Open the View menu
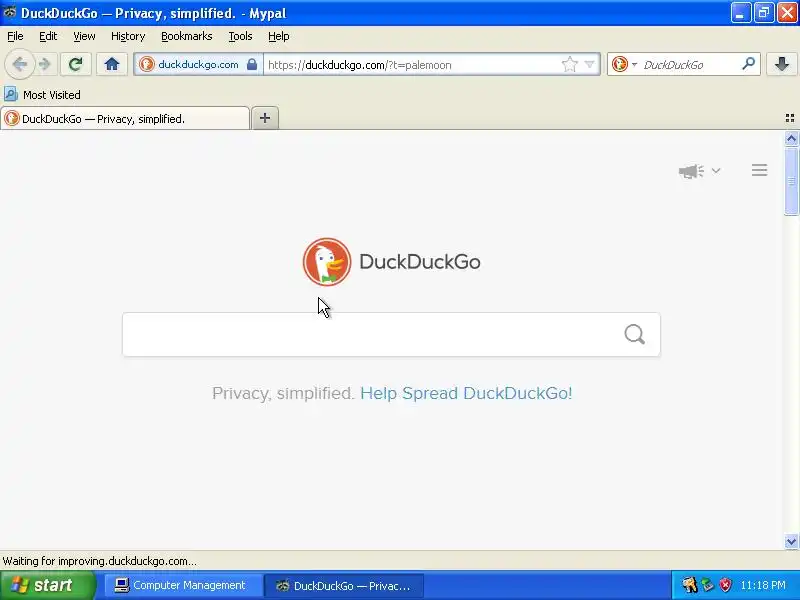This screenshot has height=600, width=800. [x=84, y=36]
